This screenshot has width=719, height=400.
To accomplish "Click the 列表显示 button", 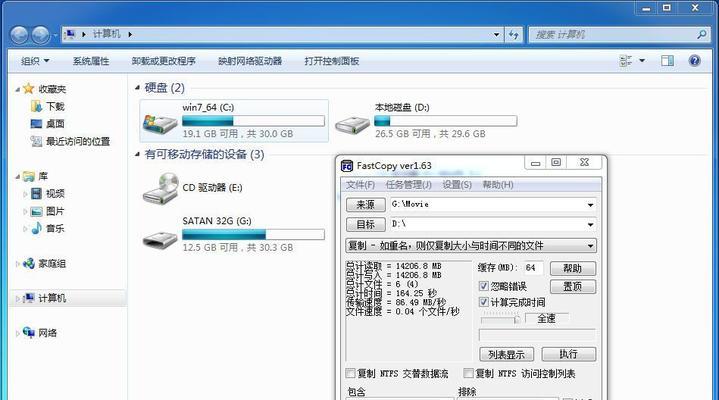I will [506, 354].
